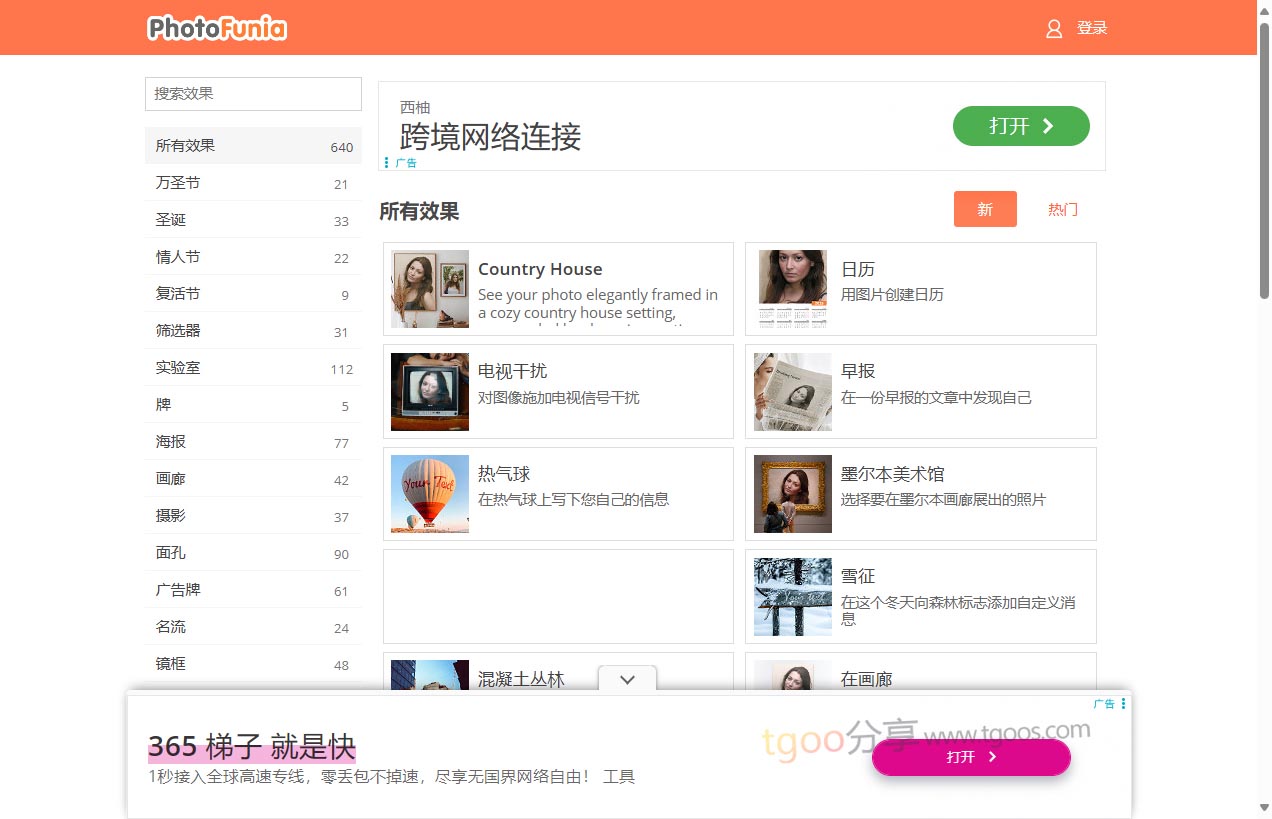Click the PhotoFunia logo
This screenshot has width=1272, height=819.
[x=217, y=28]
